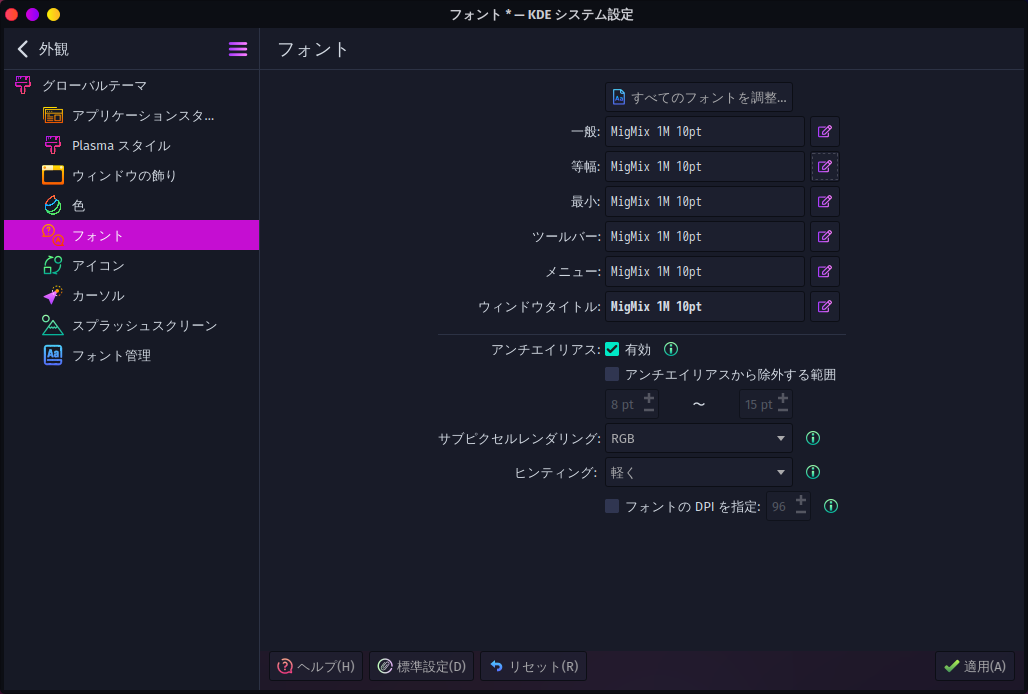Click the メニュー font field
Screen dimensions: 1028x694
pos(705,271)
